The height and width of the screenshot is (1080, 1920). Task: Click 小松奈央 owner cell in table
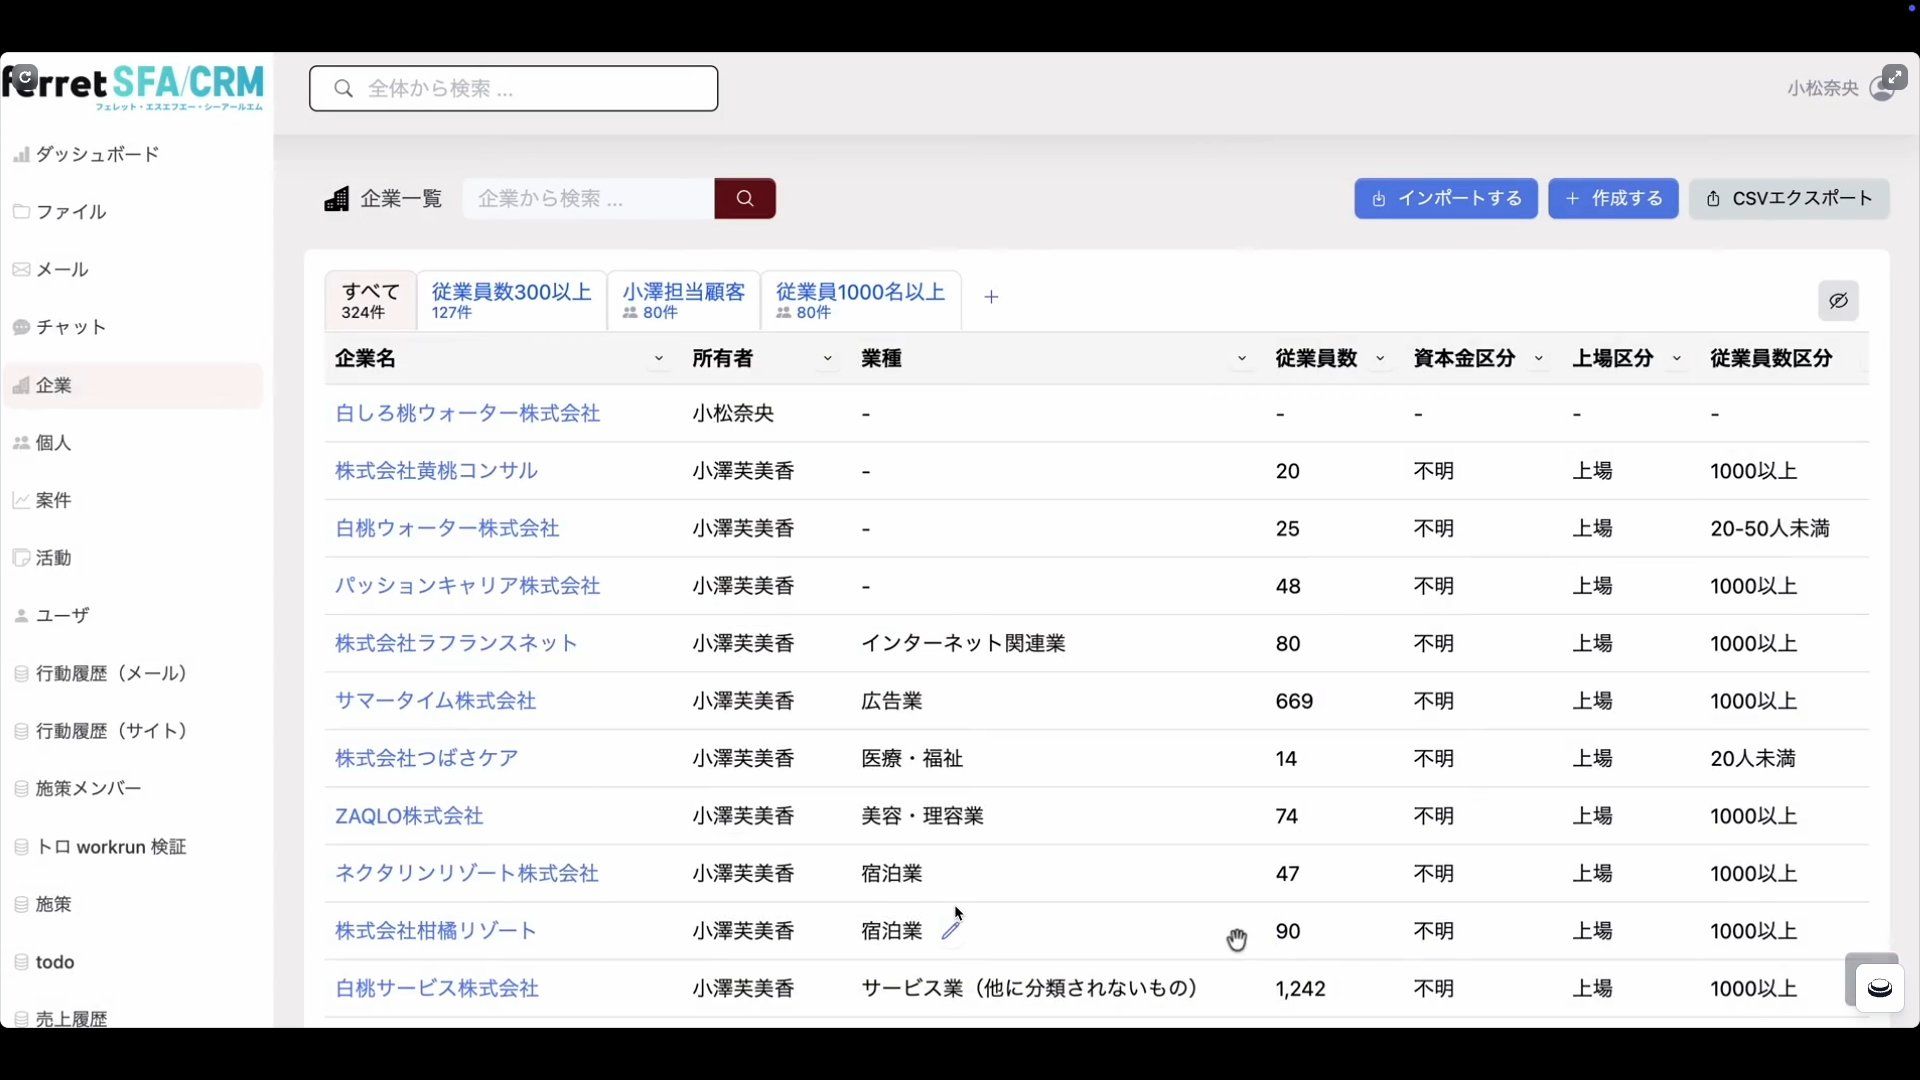click(733, 413)
